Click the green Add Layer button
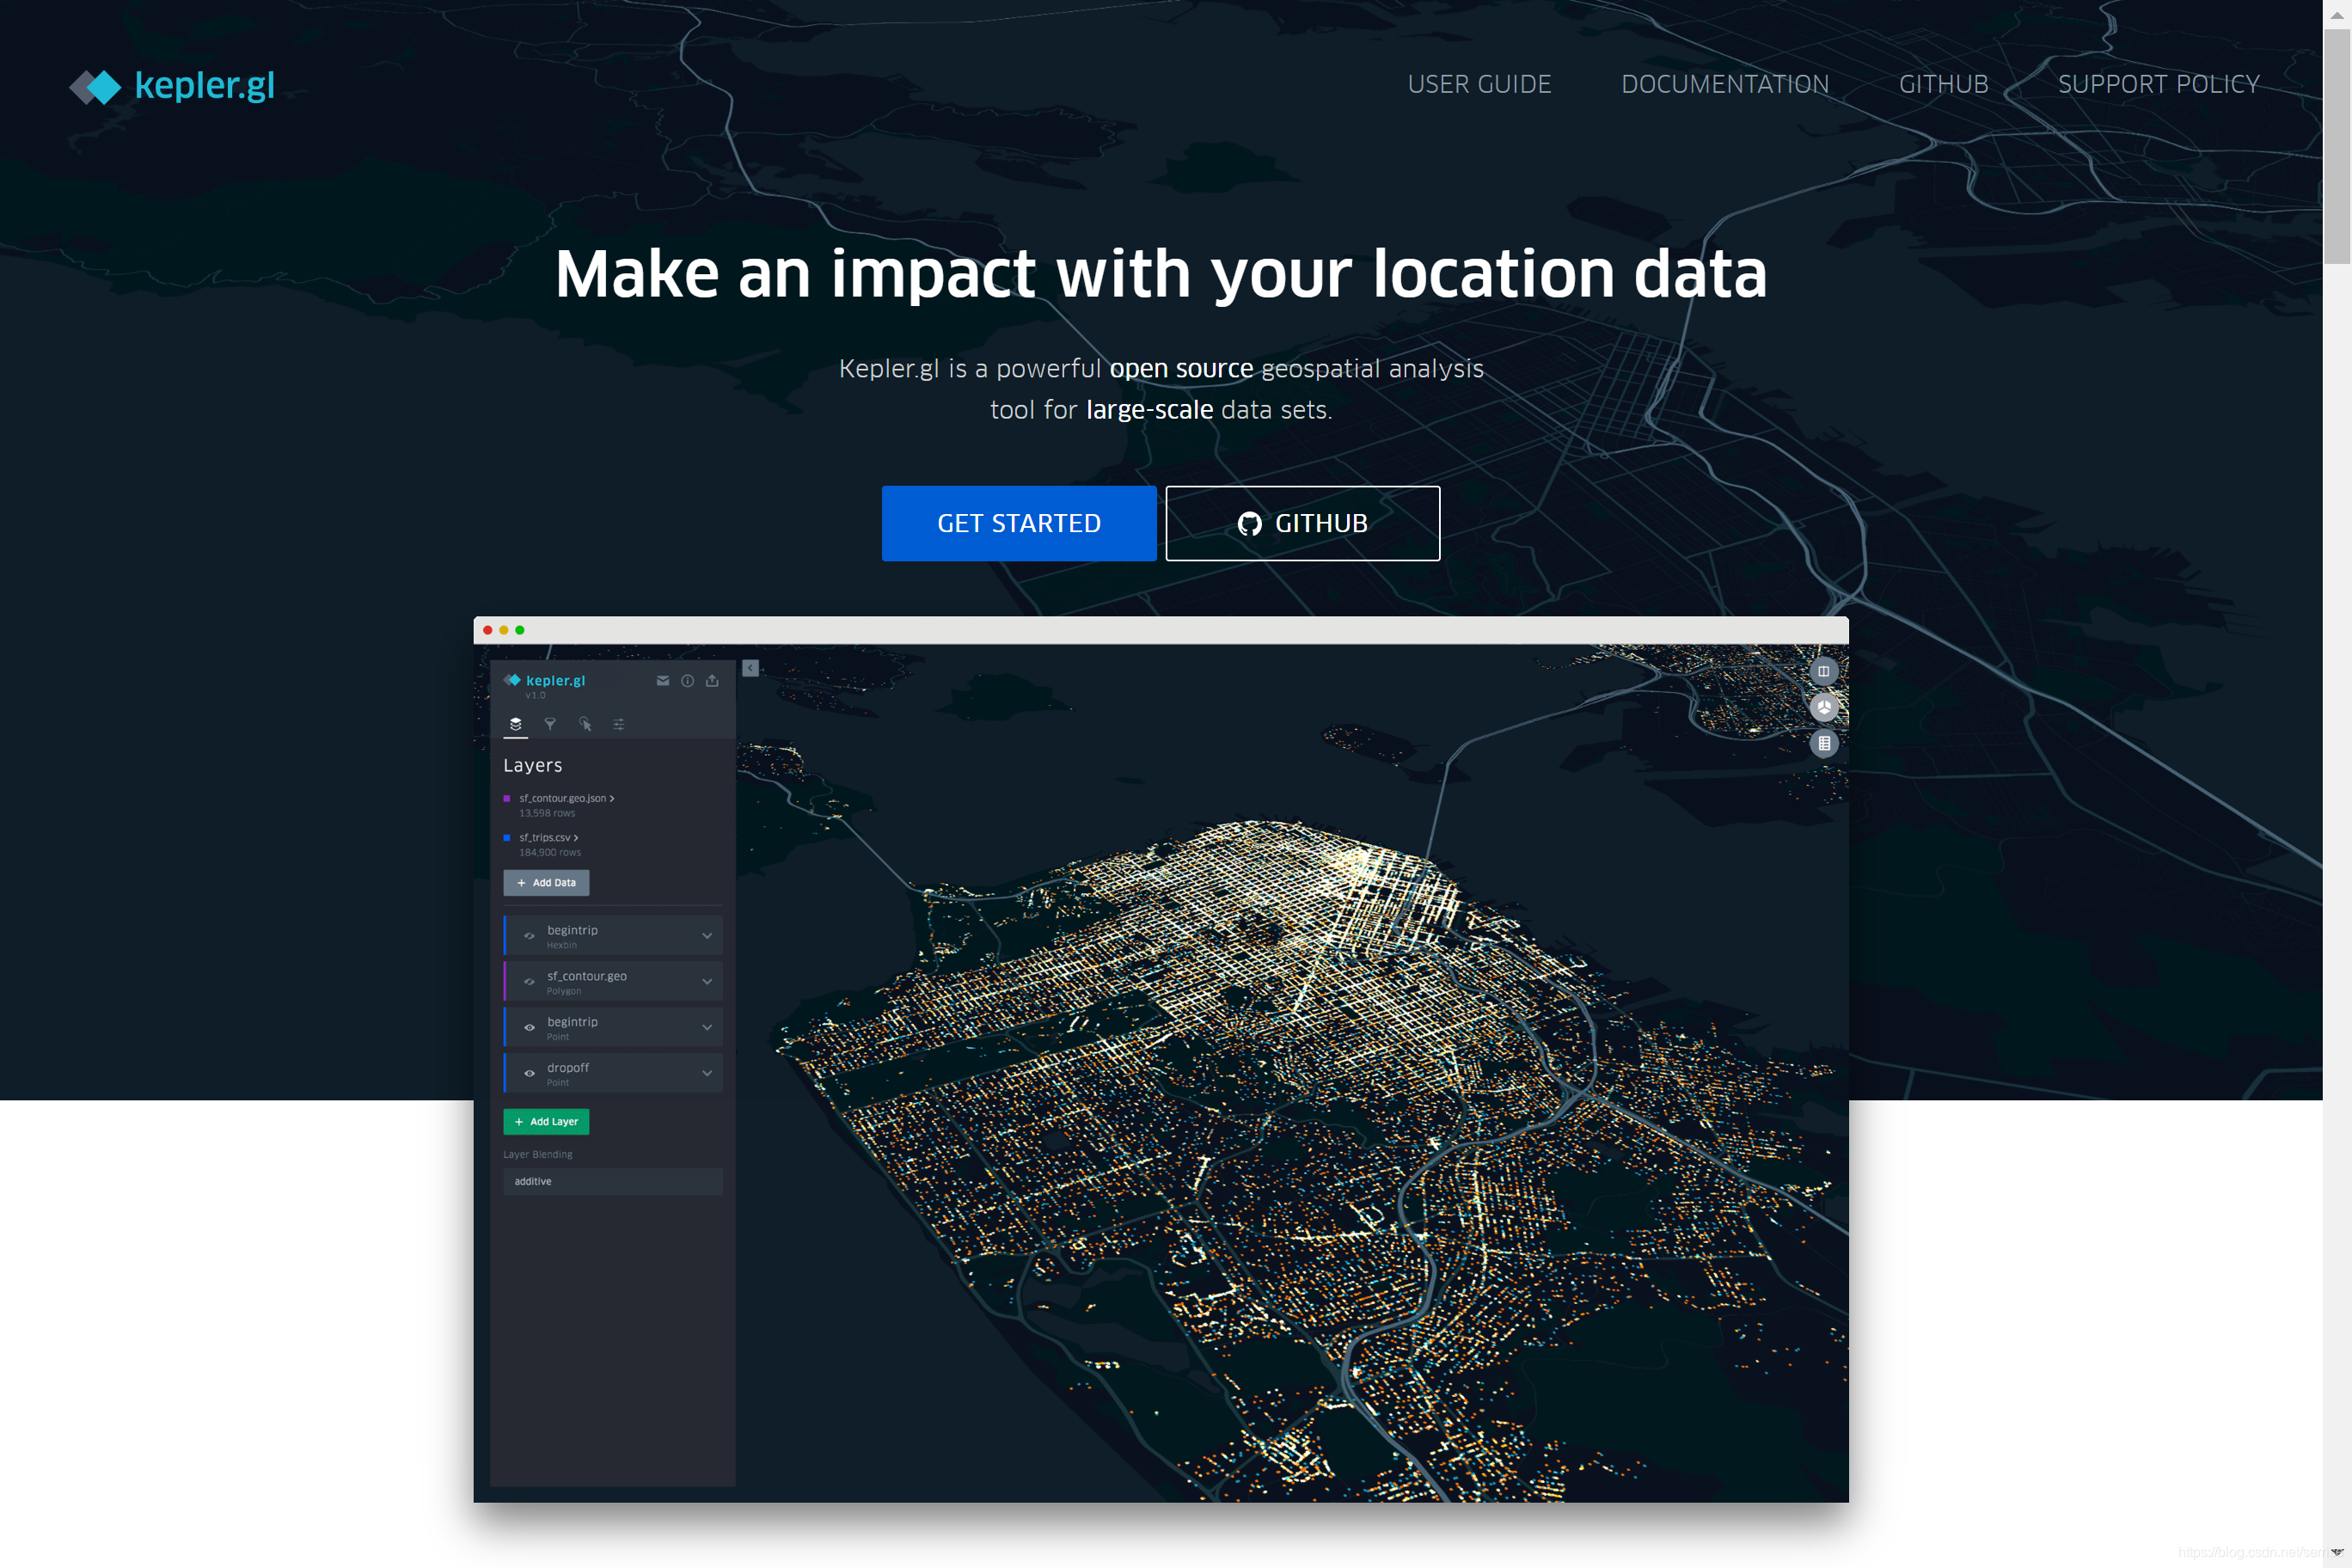The width and height of the screenshot is (2352, 1568). (x=546, y=1122)
